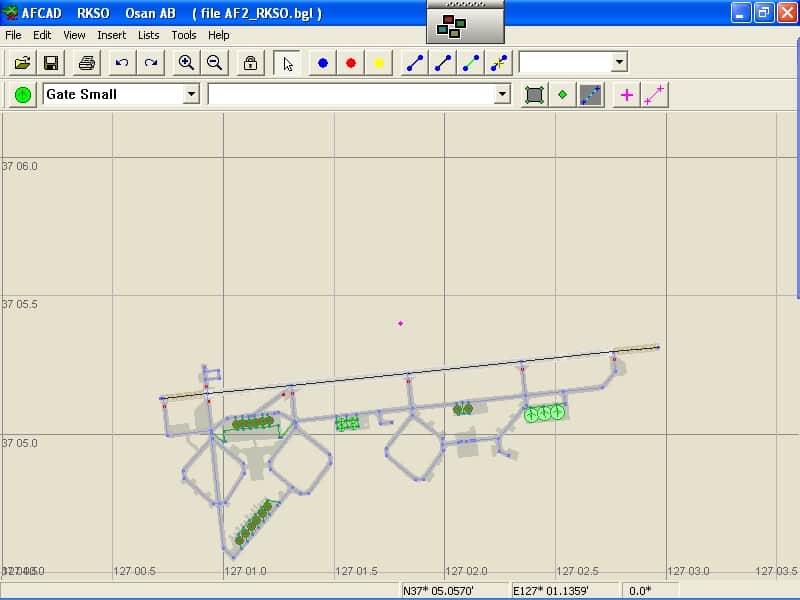Open the wide empty combo box arrow

pos(502,94)
